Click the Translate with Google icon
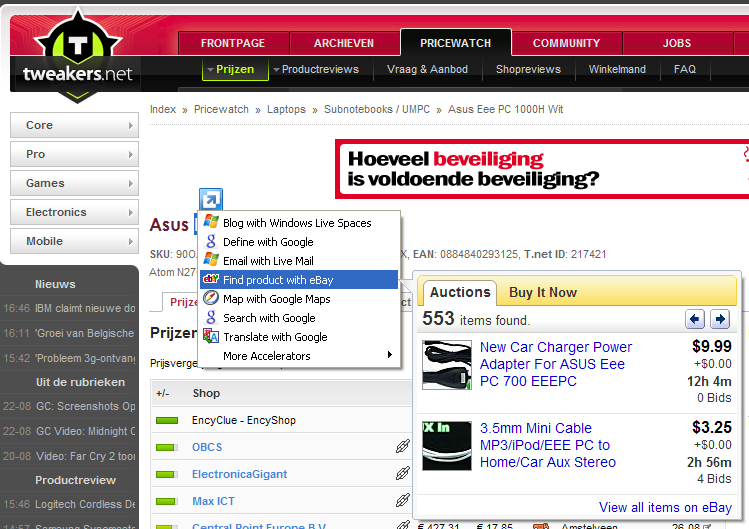This screenshot has width=749, height=529. pyautogui.click(x=211, y=336)
